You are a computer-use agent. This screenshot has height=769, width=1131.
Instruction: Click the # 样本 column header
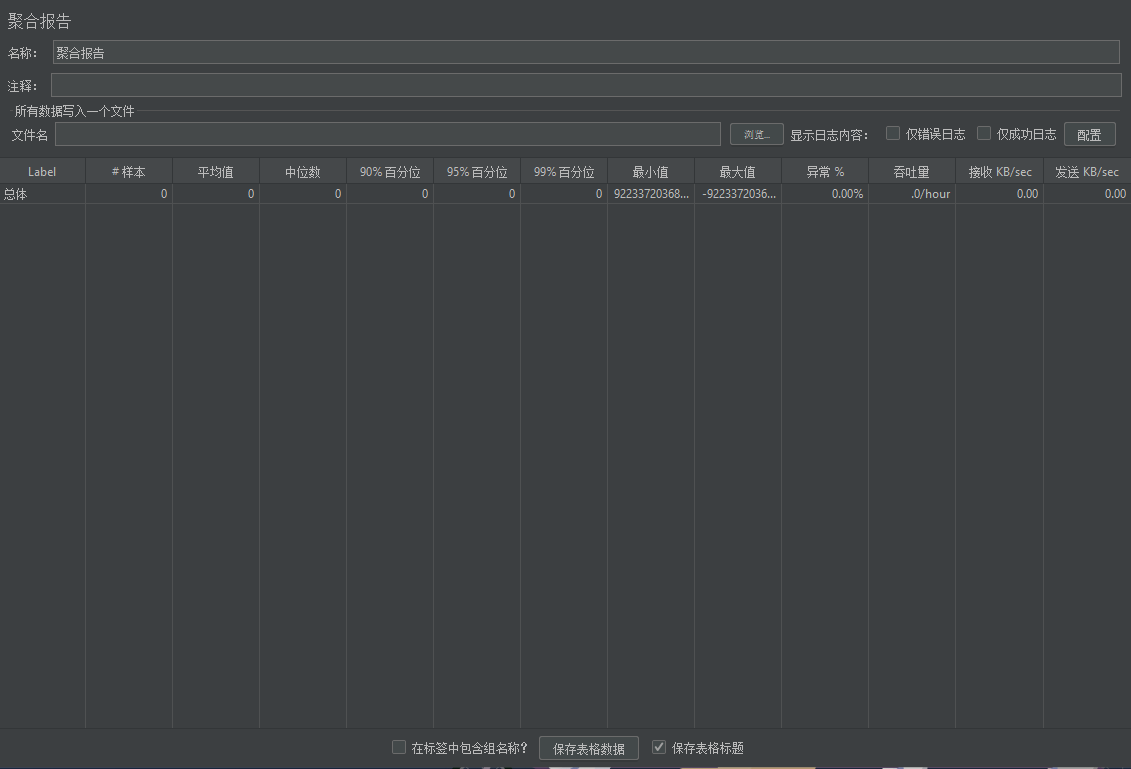[x=129, y=172]
